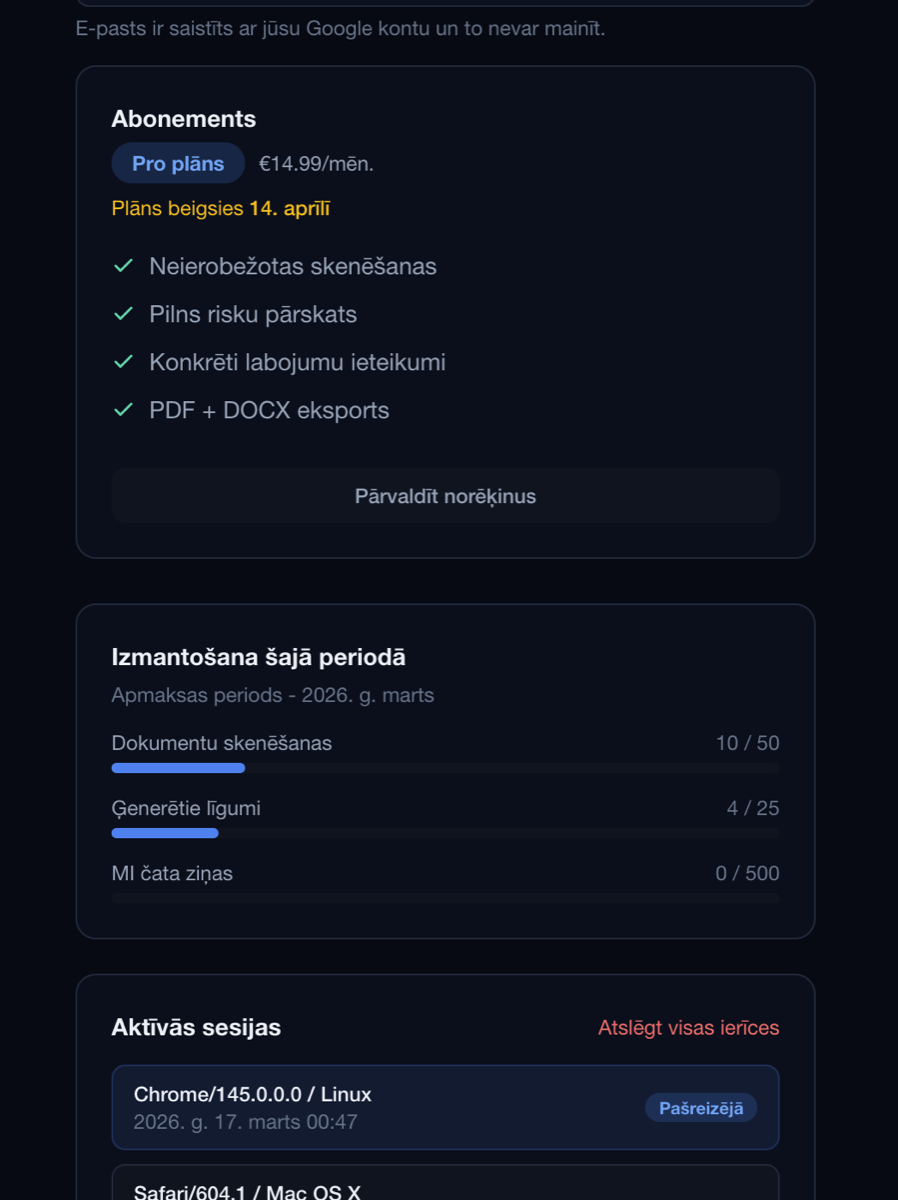Image resolution: width=898 pixels, height=1200 pixels.
Task: Select the Safari/604.1 / Mac OS X session
Action: [445, 1190]
